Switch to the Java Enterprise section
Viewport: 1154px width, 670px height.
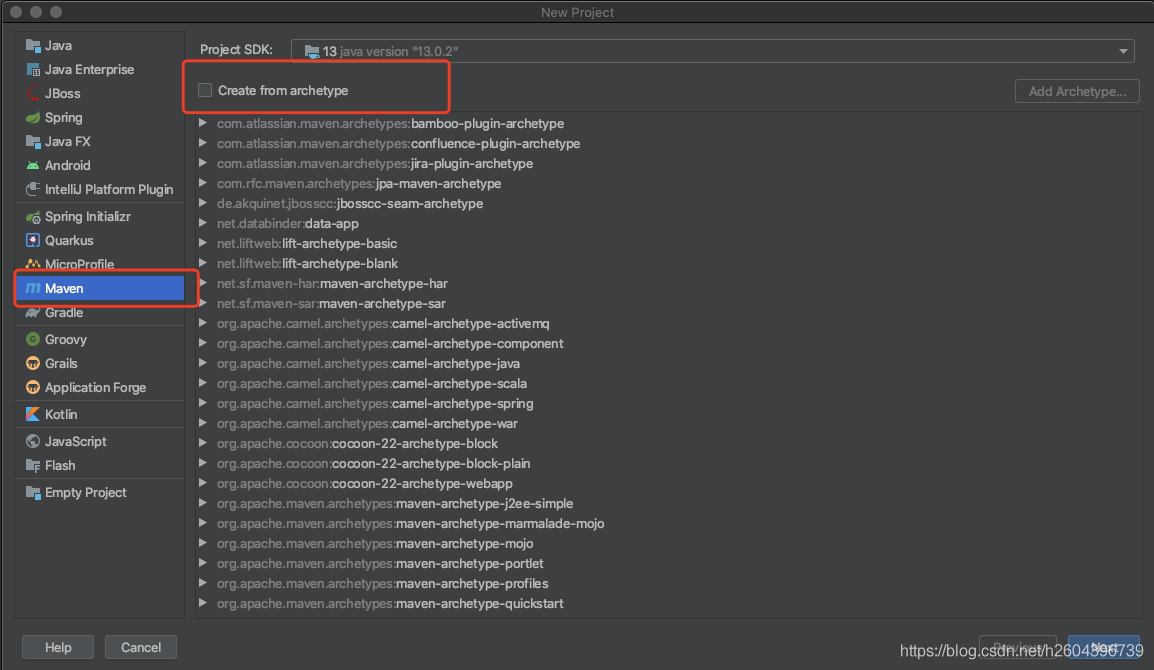[85, 69]
